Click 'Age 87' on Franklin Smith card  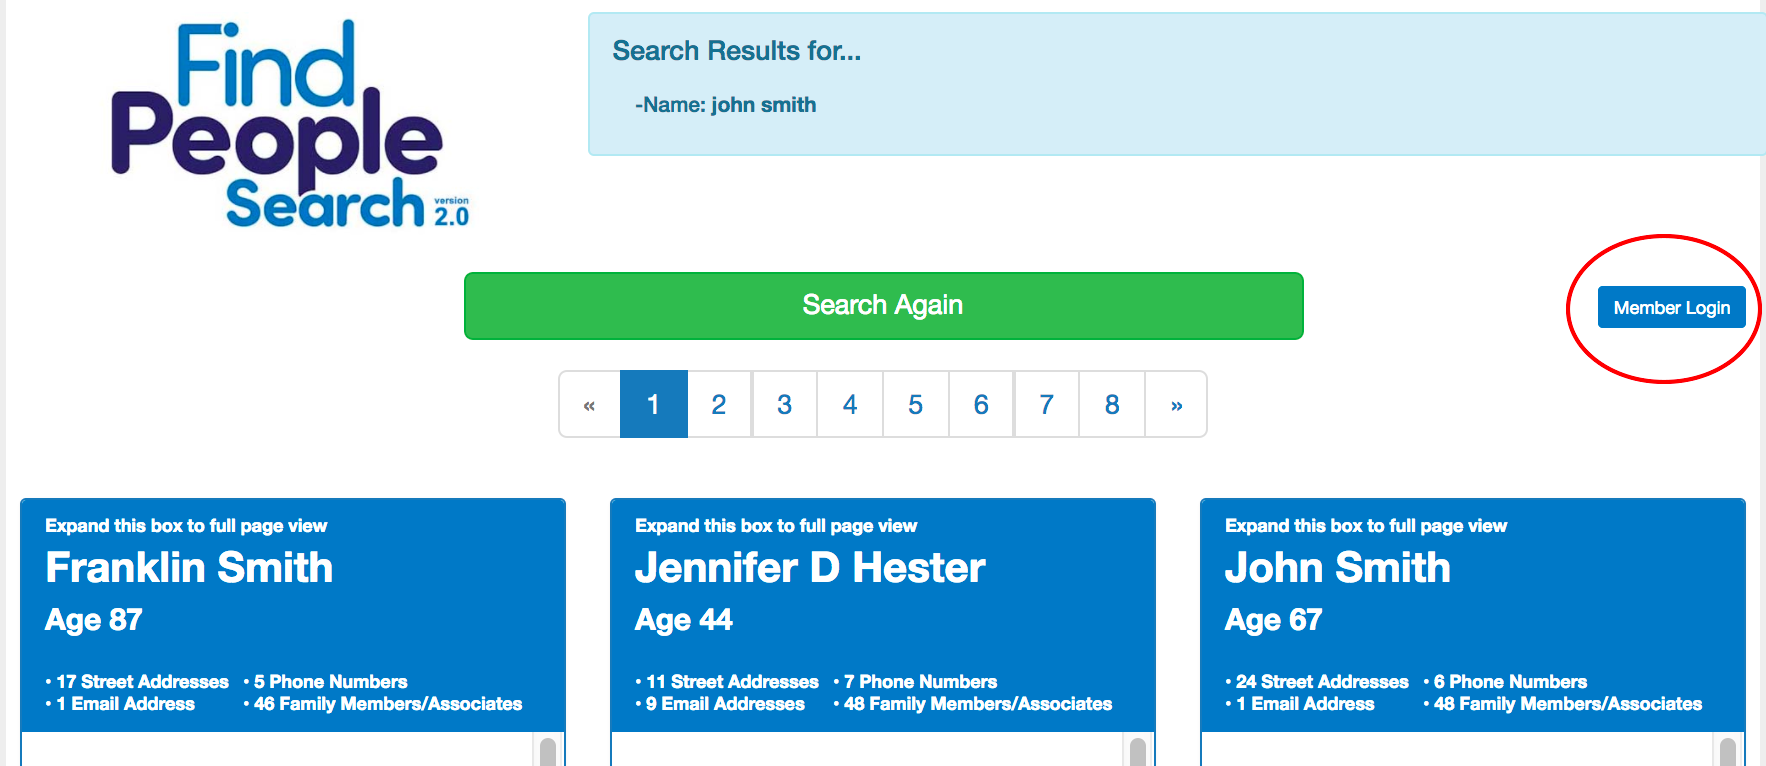click(x=94, y=620)
